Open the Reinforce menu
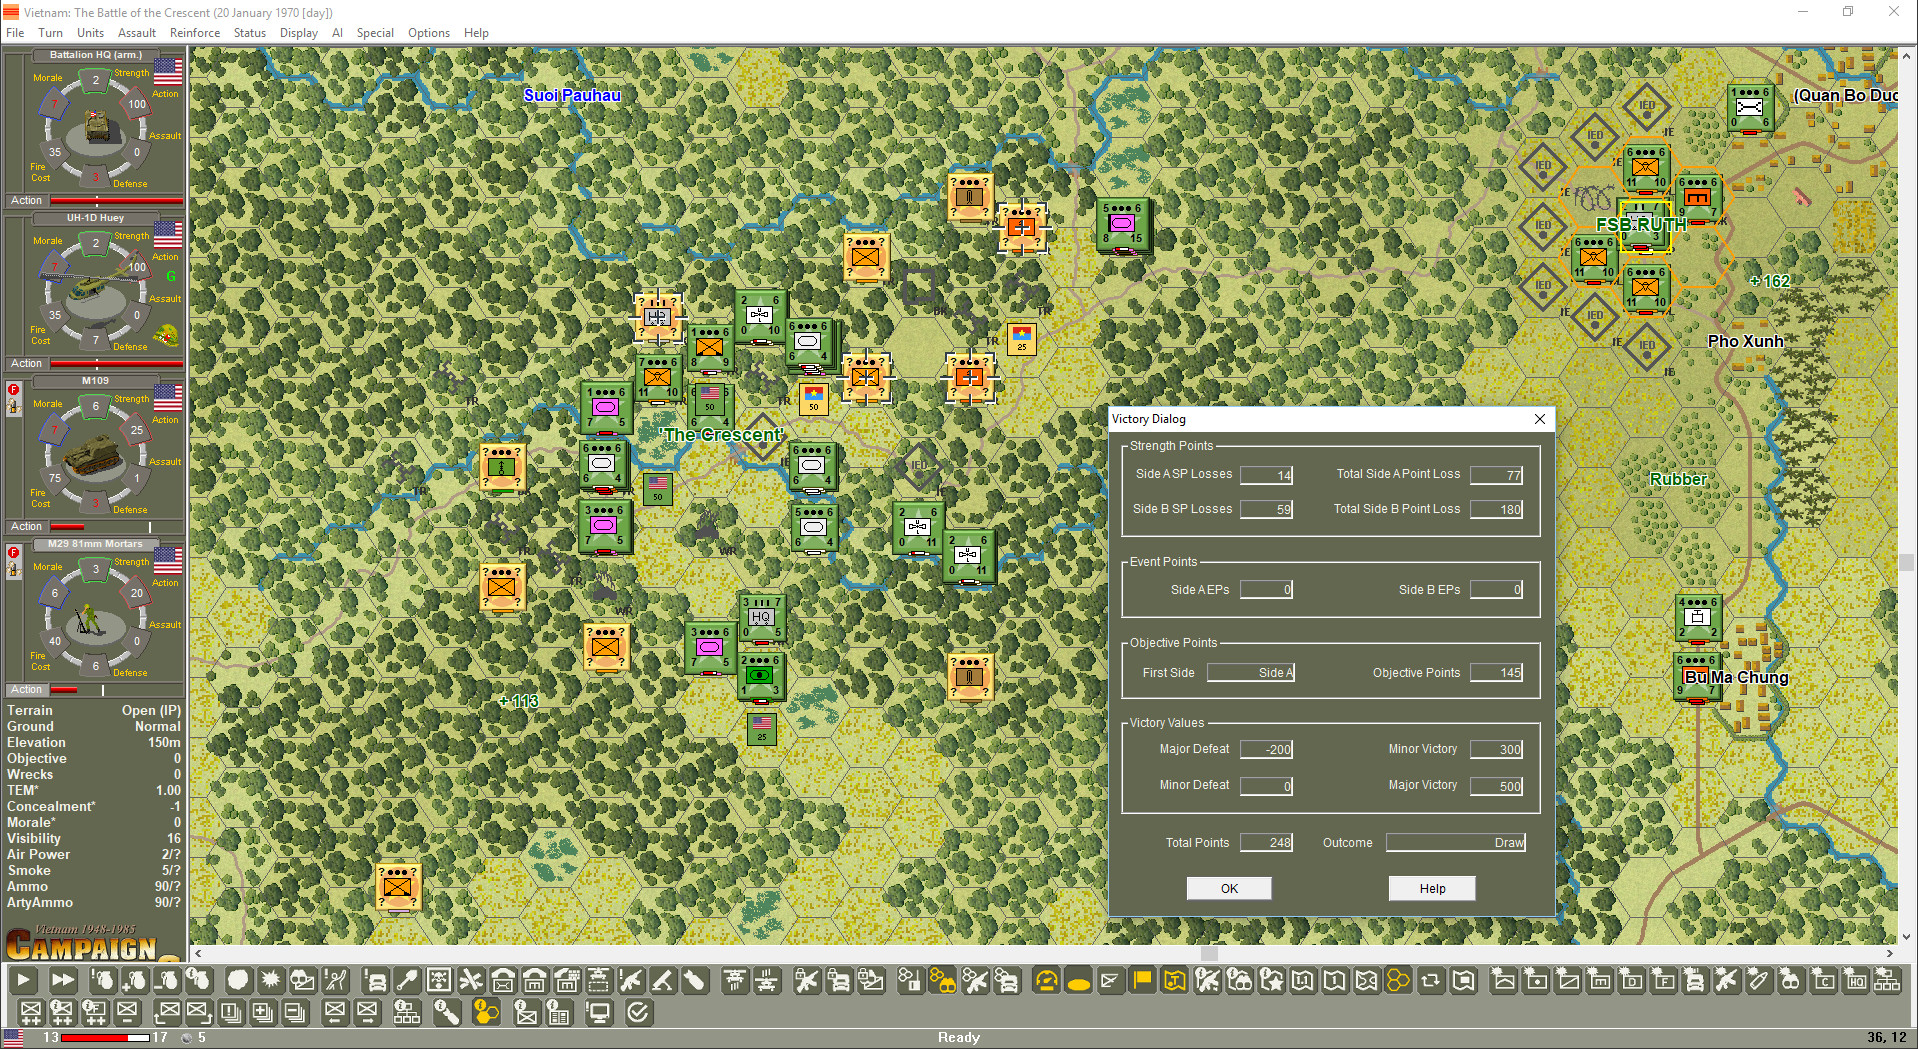This screenshot has height=1049, width=1918. pos(195,33)
